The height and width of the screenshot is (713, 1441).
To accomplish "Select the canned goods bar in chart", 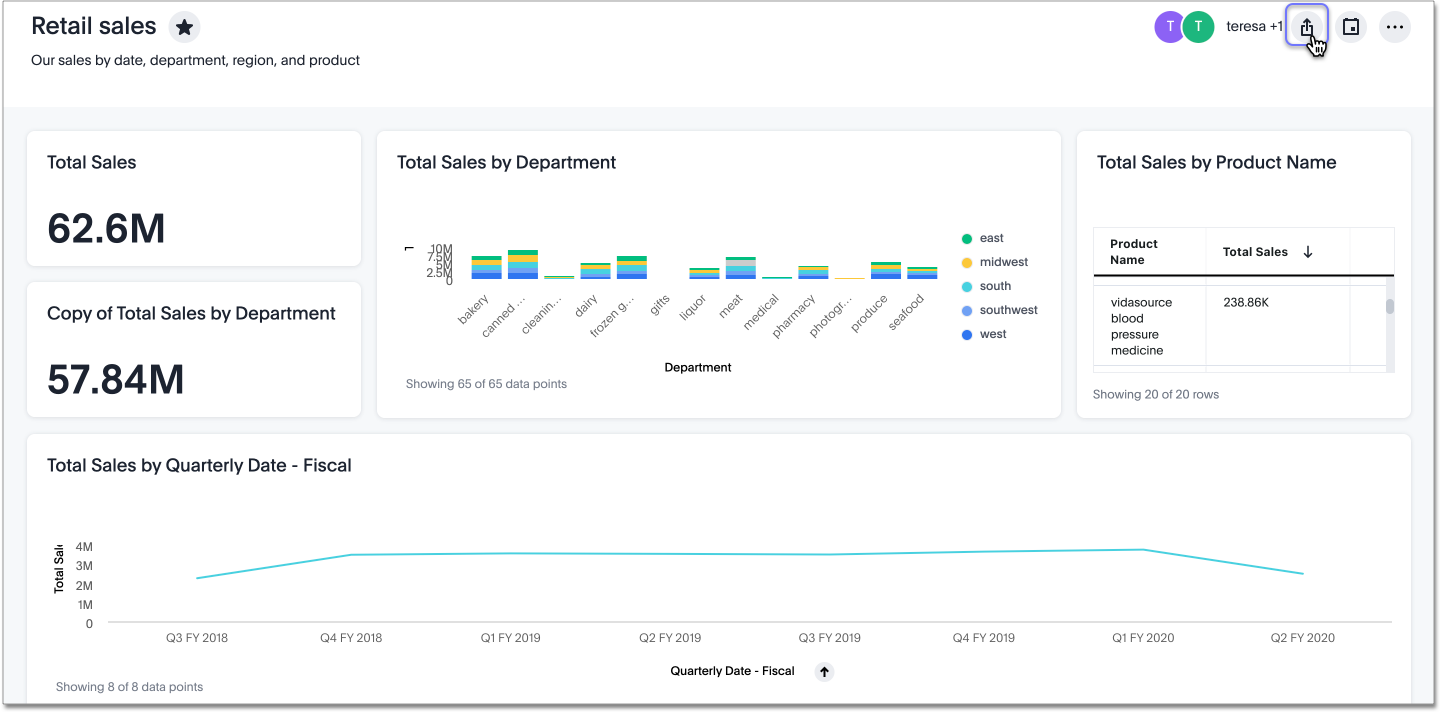I will point(522,265).
